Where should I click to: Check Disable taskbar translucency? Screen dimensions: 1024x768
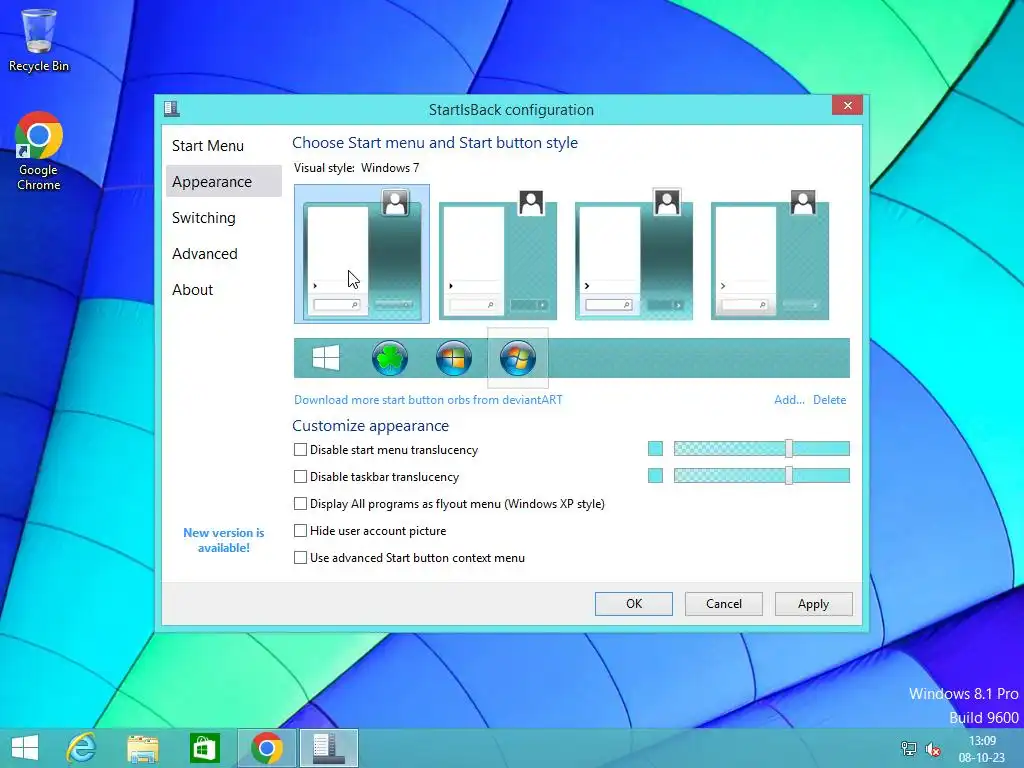[x=300, y=477]
